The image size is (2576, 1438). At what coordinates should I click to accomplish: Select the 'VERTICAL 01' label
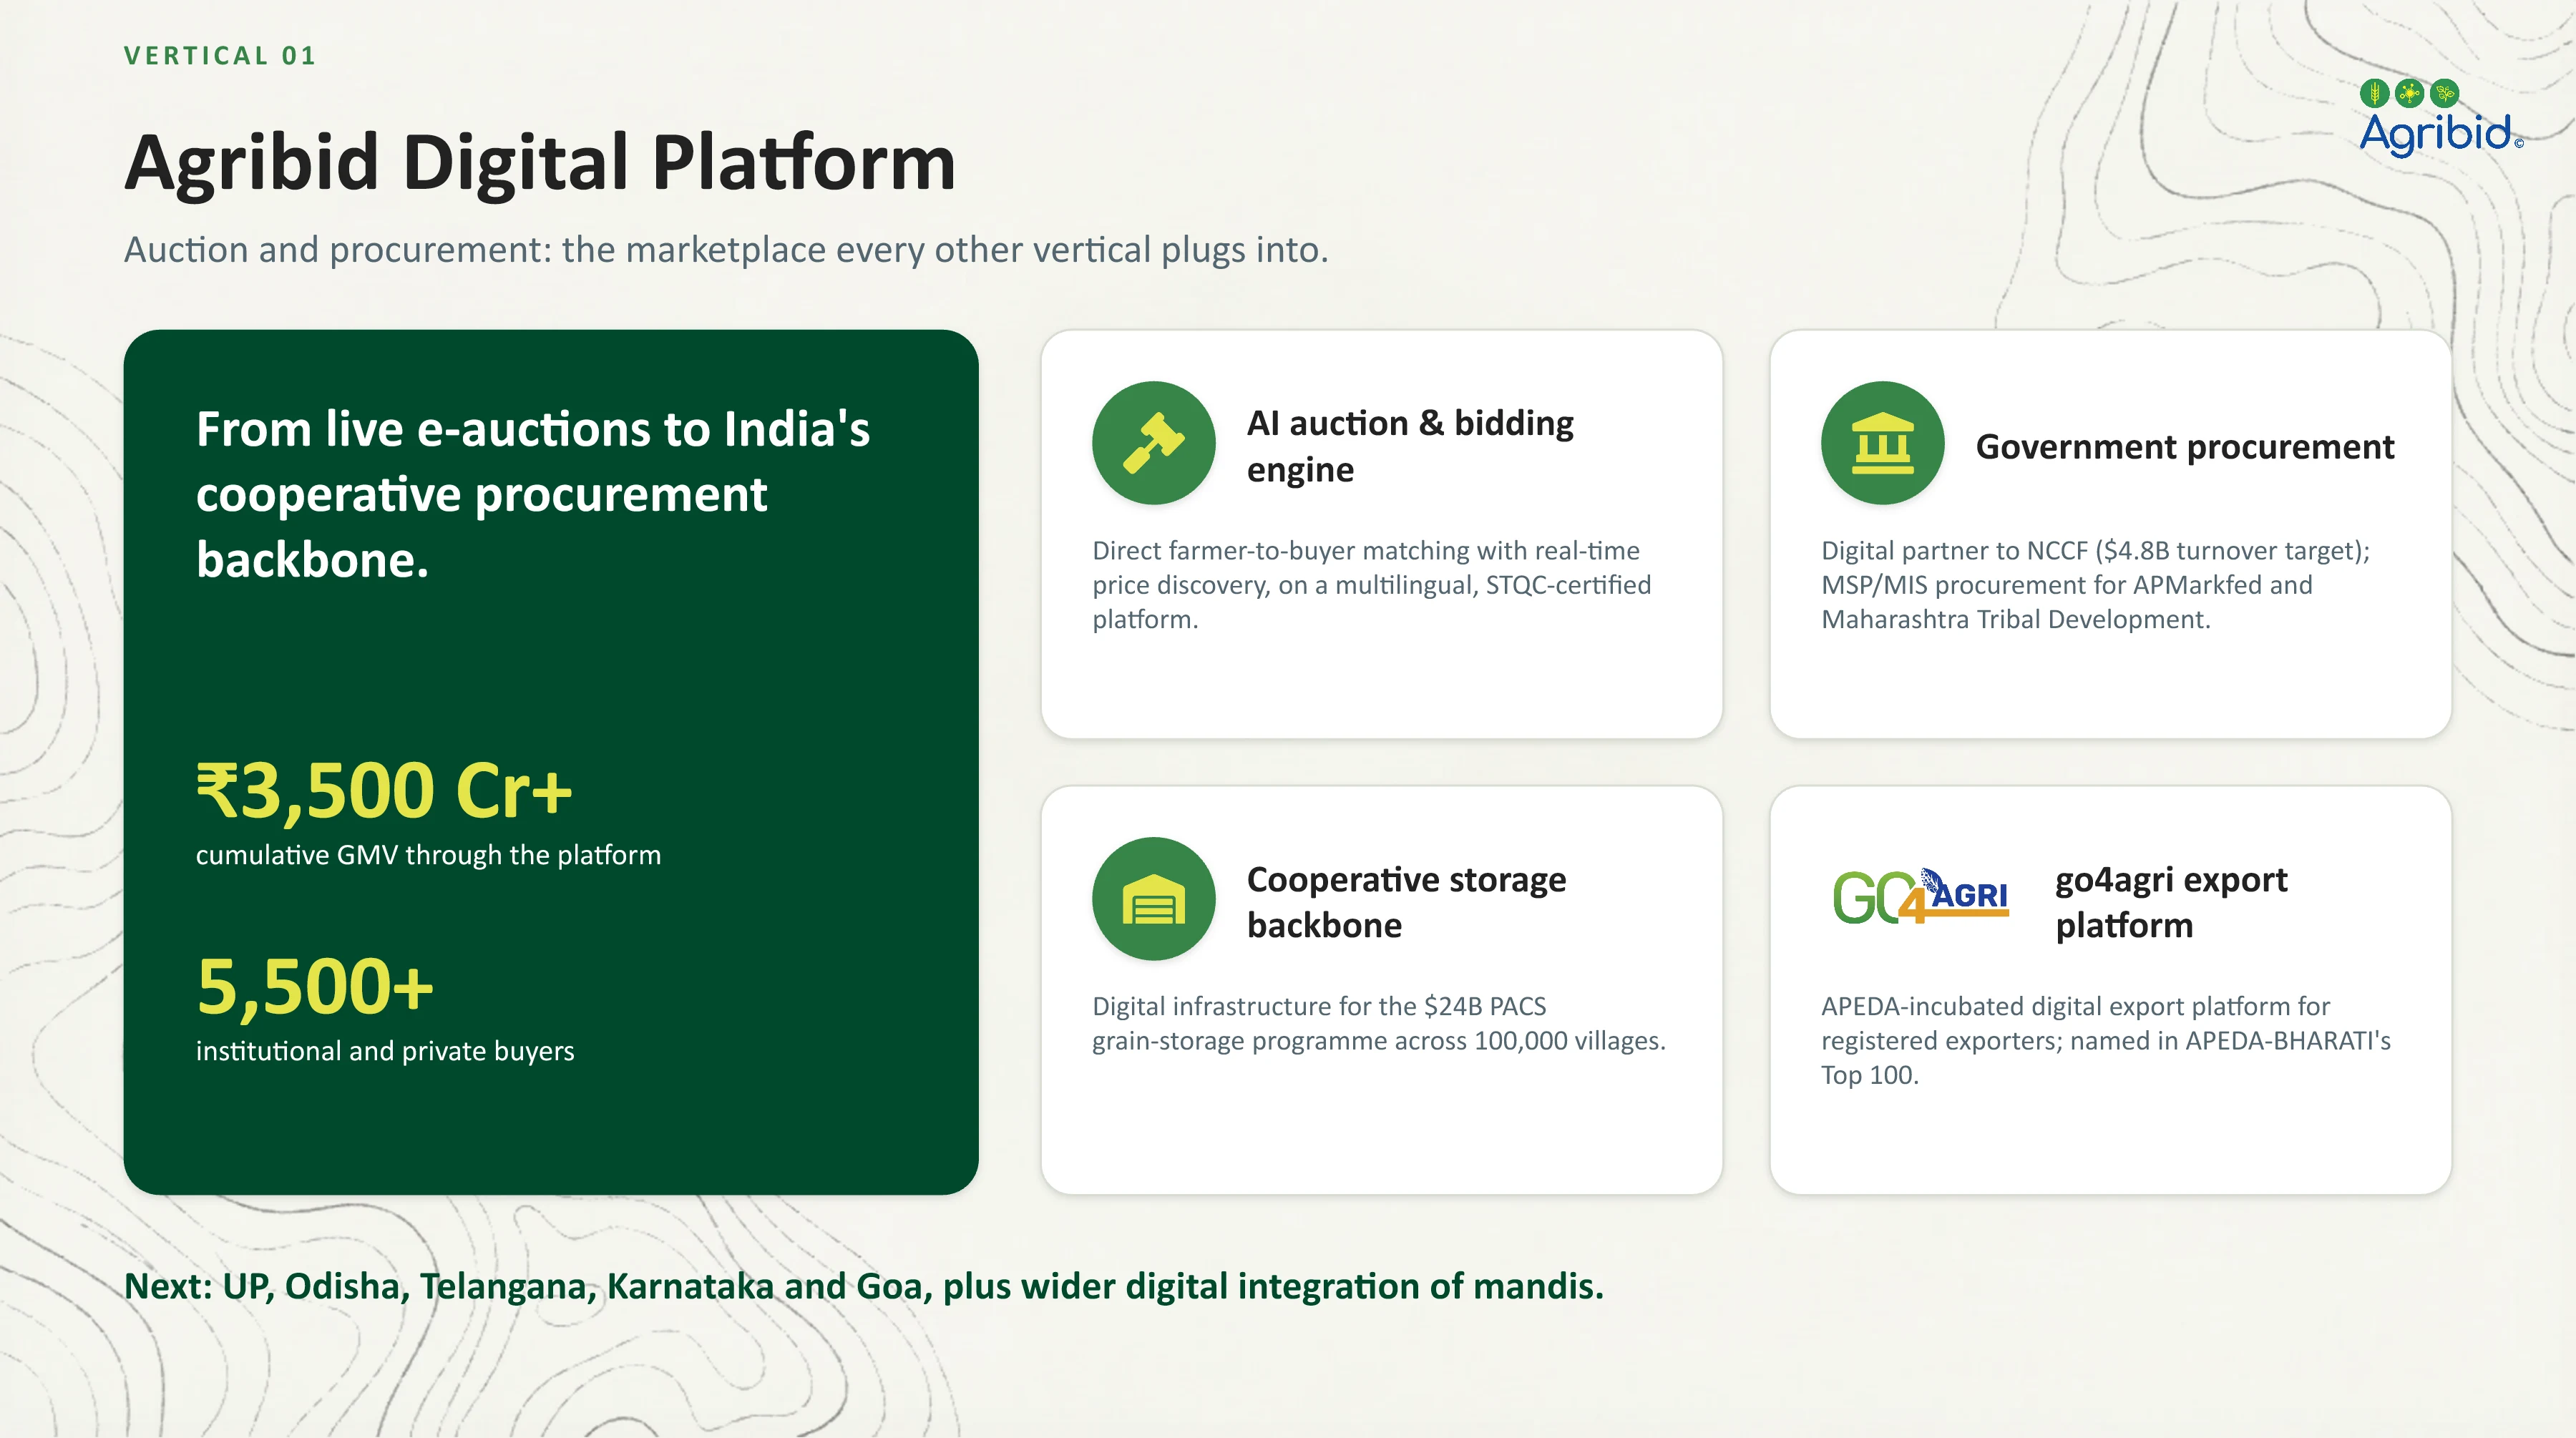(x=220, y=56)
